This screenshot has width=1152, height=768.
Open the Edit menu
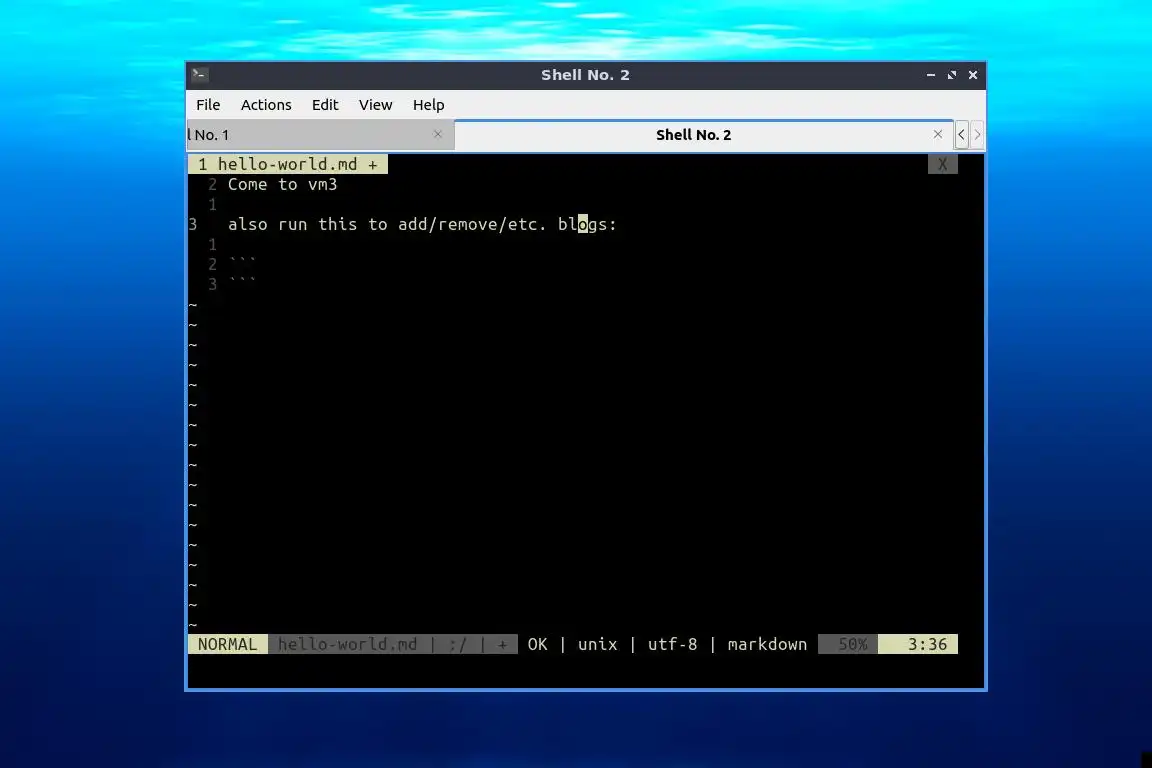[325, 104]
